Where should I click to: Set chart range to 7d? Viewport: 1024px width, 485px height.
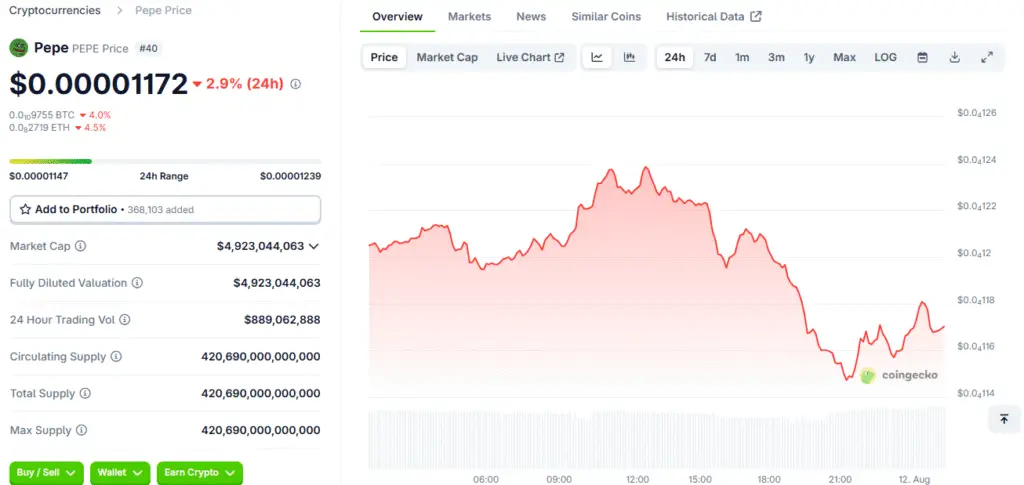click(x=710, y=57)
